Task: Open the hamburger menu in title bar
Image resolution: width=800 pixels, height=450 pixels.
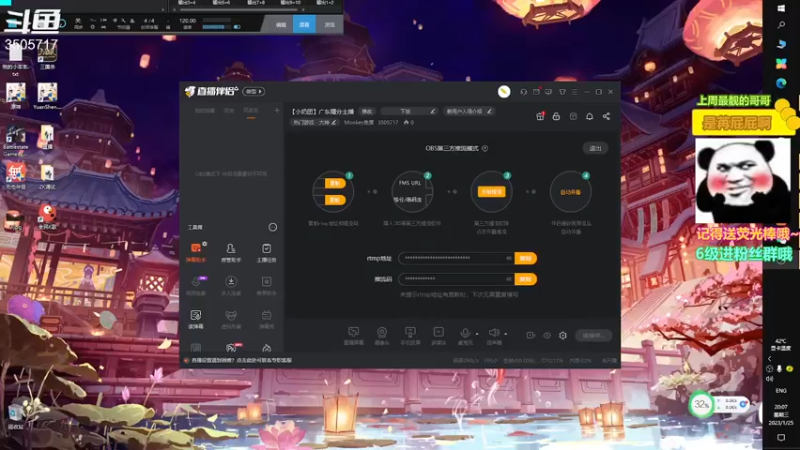Action: click(574, 92)
